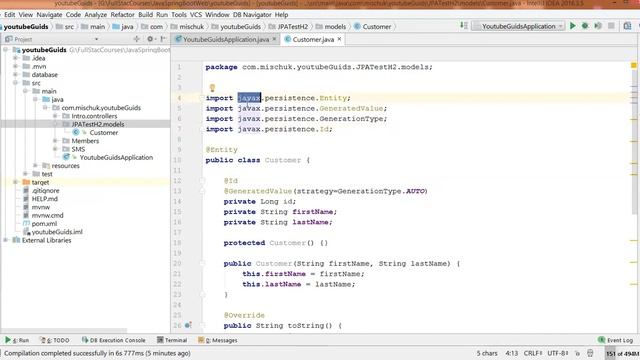
Task: Select Customer class in project tree
Action: (x=104, y=133)
